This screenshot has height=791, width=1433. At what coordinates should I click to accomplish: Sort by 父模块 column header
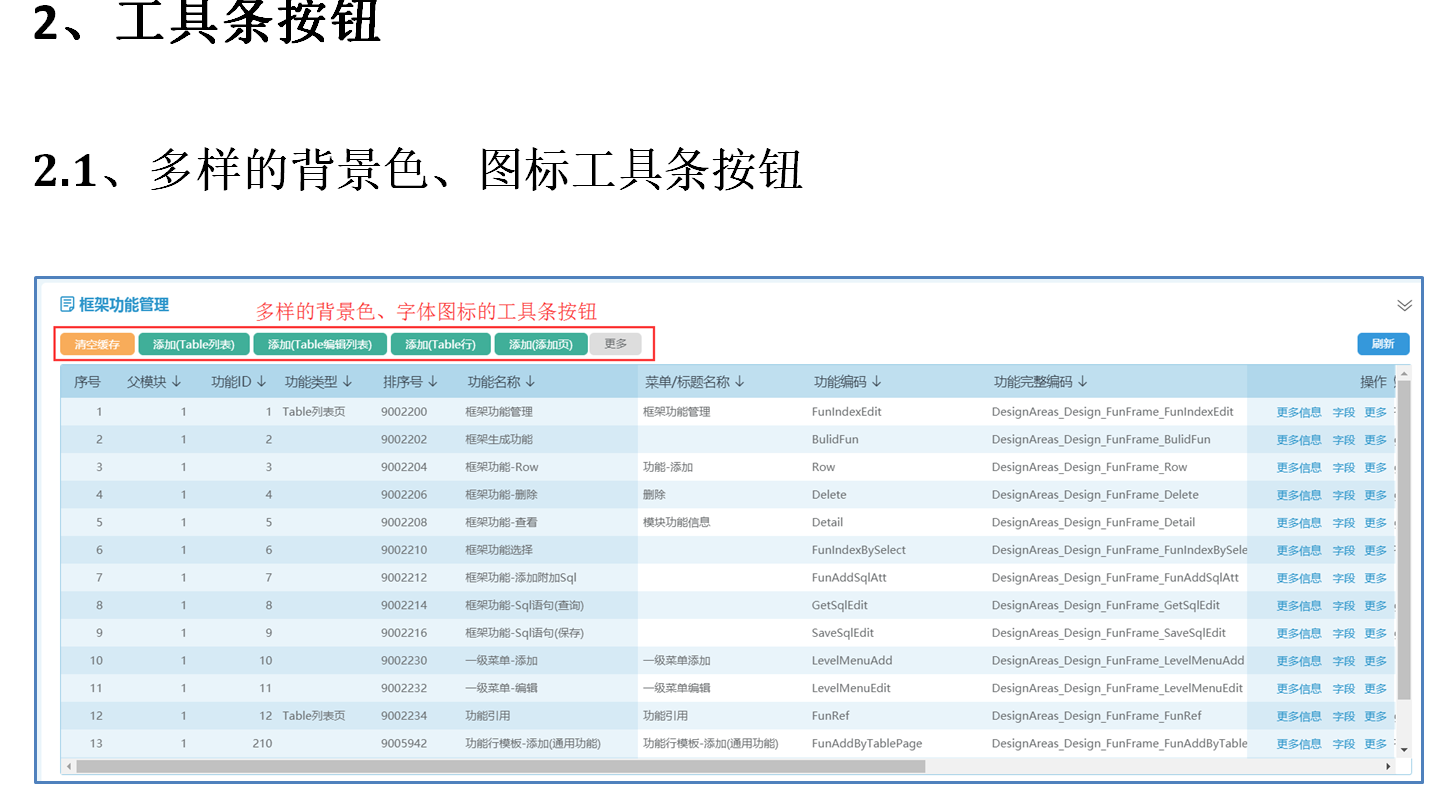point(154,381)
